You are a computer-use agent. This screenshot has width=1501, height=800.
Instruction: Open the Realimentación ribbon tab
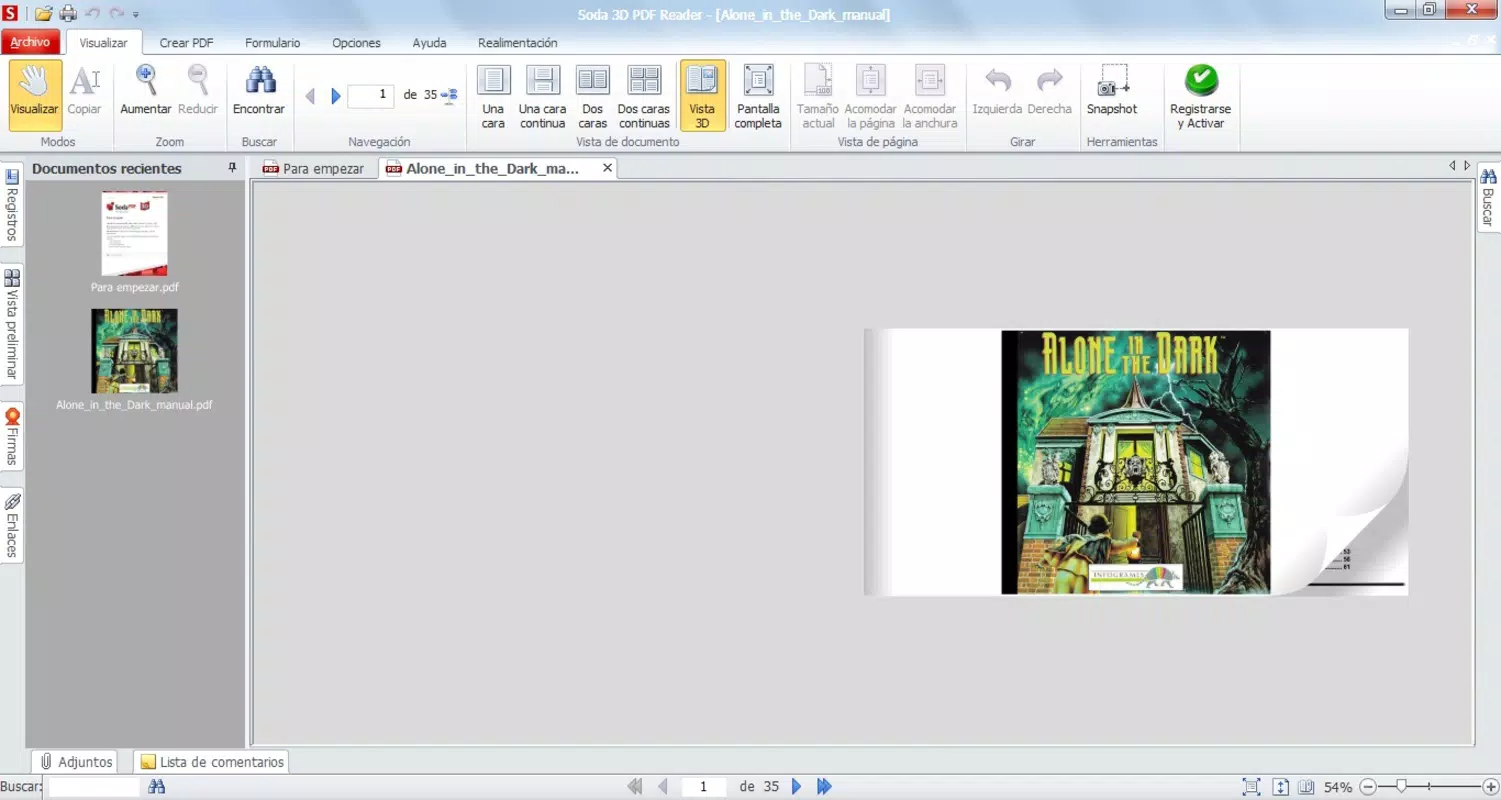pyautogui.click(x=517, y=43)
